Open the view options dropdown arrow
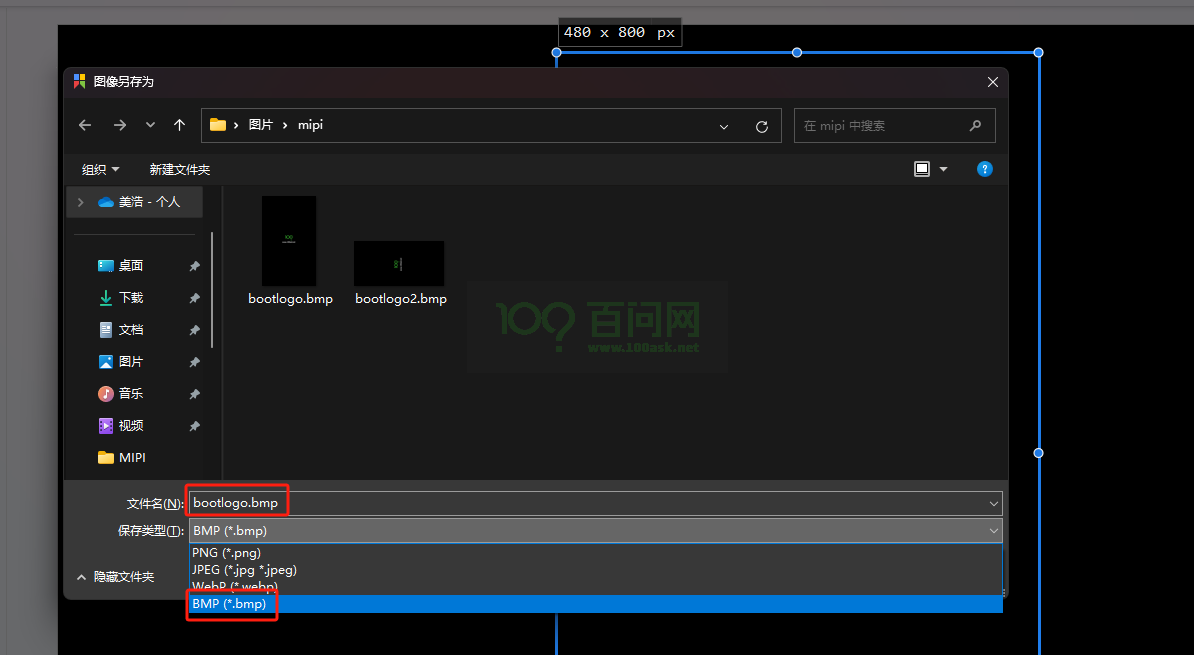 [943, 169]
